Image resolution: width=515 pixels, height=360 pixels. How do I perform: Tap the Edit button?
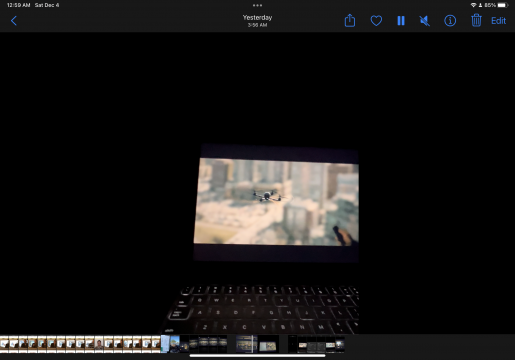(x=498, y=21)
